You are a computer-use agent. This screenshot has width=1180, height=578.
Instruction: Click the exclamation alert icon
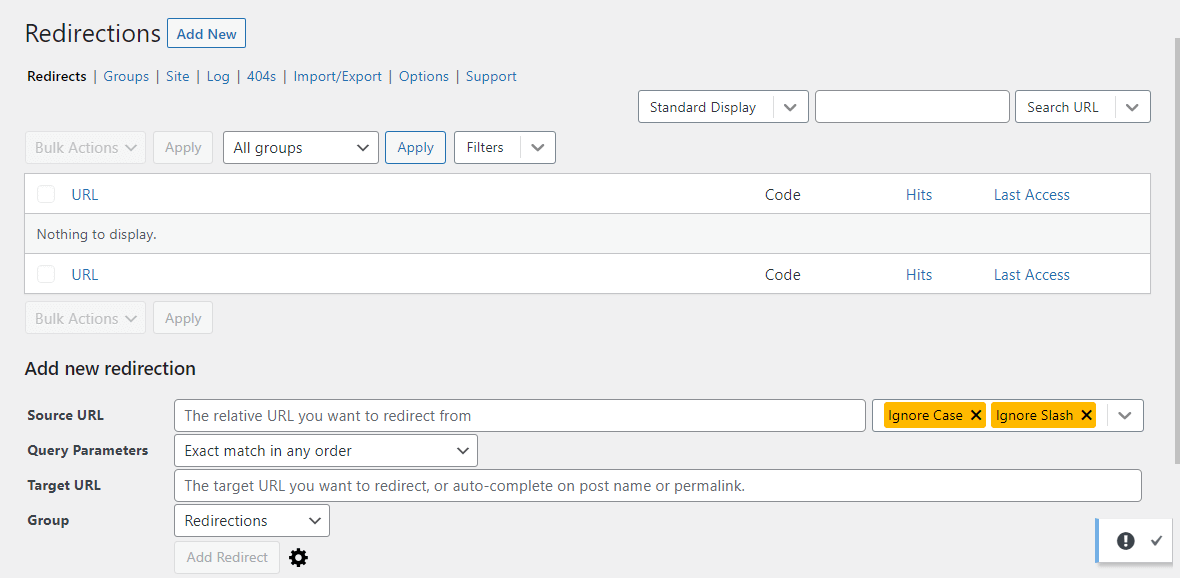click(x=1126, y=541)
